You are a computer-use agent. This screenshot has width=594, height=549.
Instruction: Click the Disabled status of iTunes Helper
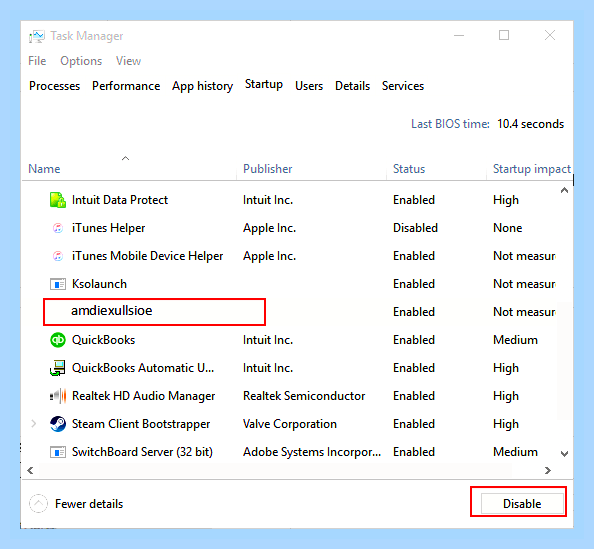415,228
